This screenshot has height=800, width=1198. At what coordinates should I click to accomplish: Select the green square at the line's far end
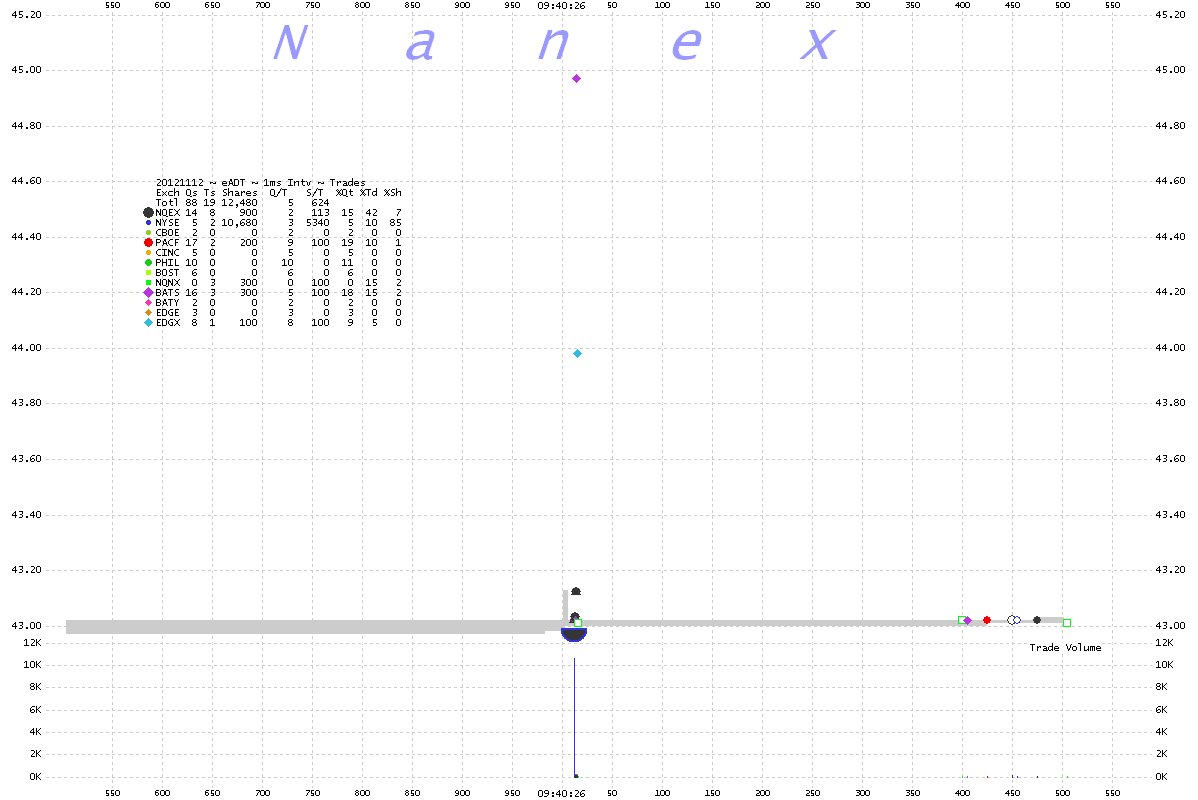pos(1067,623)
